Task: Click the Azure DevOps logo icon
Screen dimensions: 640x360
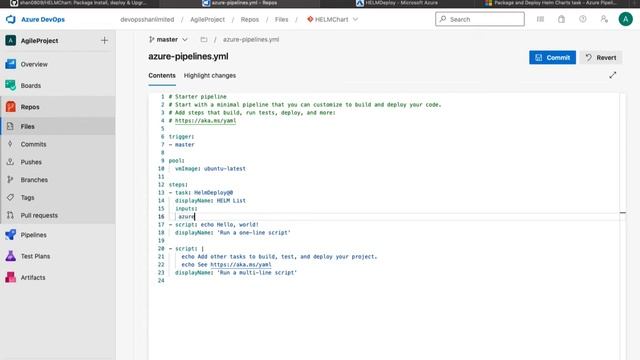Action: (x=11, y=19)
